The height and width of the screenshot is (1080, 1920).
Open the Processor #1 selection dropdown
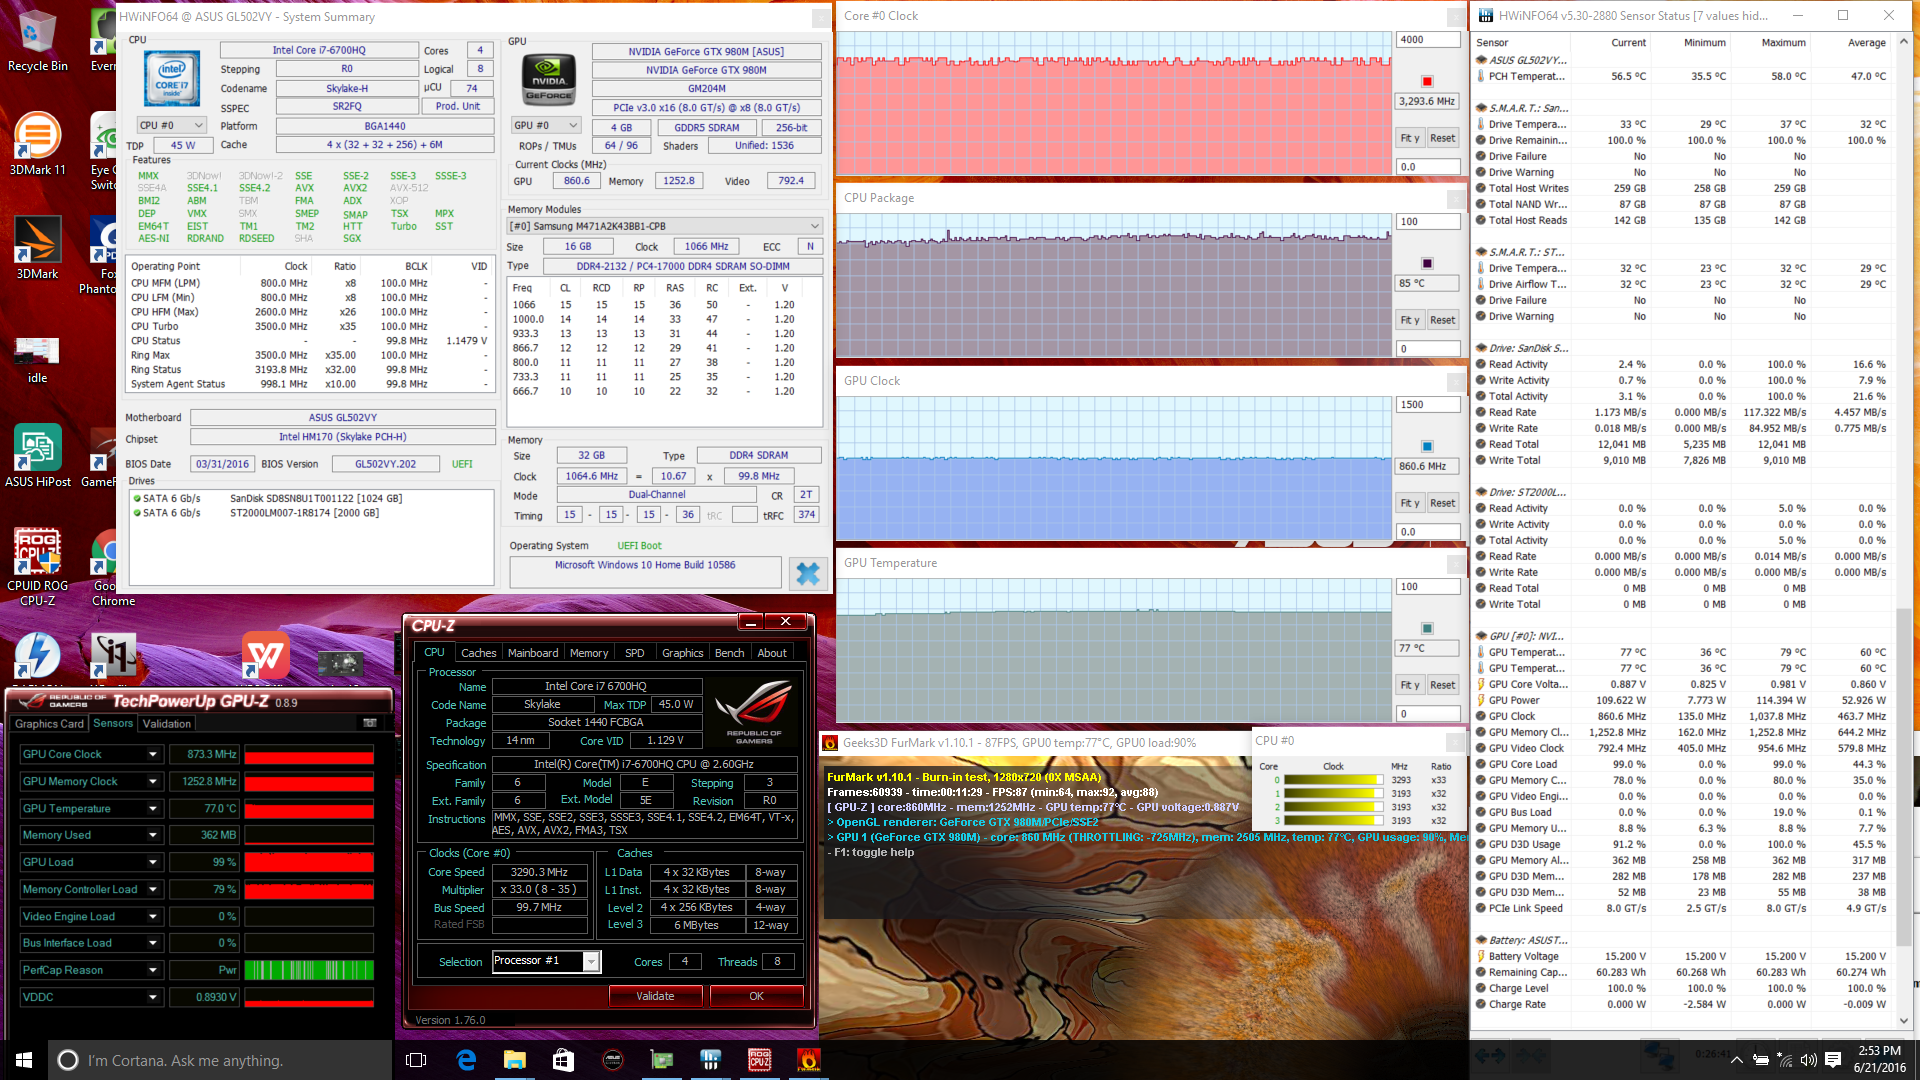[591, 962]
